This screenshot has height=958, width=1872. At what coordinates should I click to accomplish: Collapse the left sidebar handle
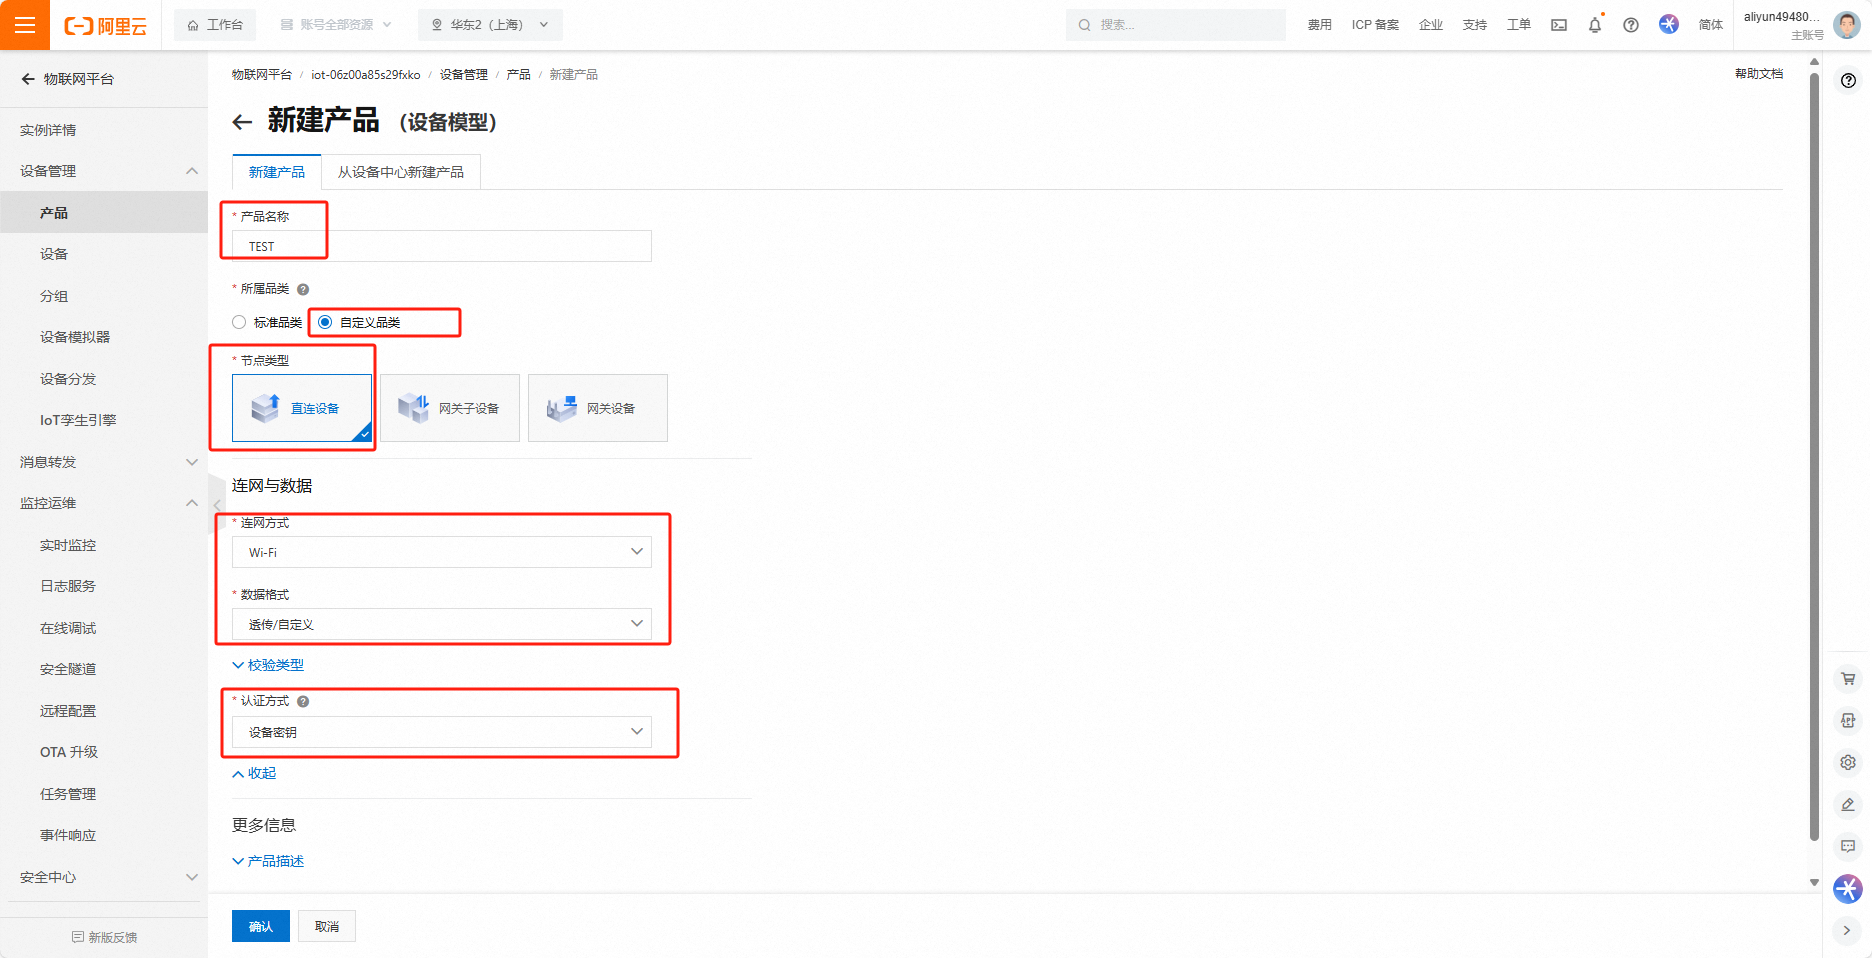click(217, 505)
